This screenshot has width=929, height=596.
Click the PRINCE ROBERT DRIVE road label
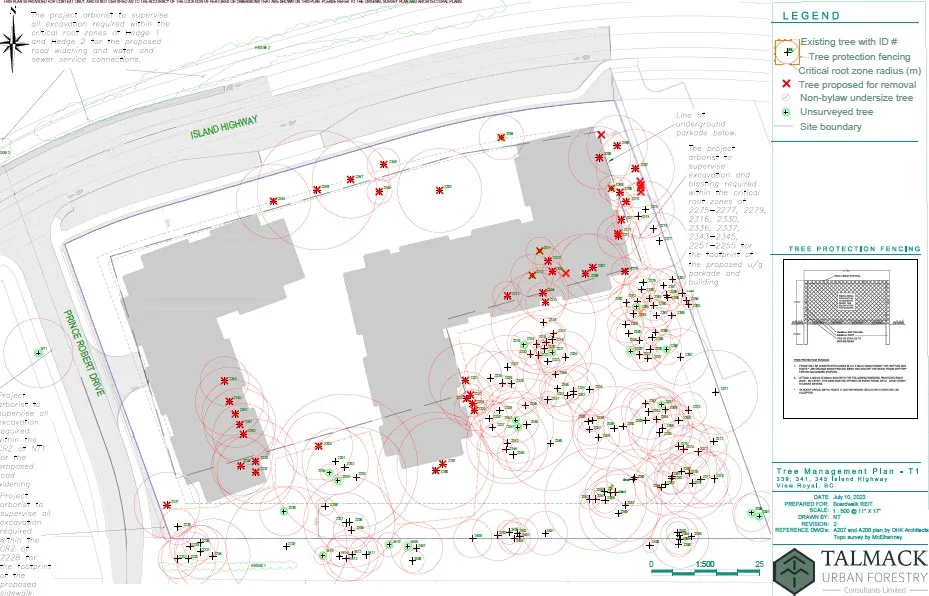tap(85, 353)
